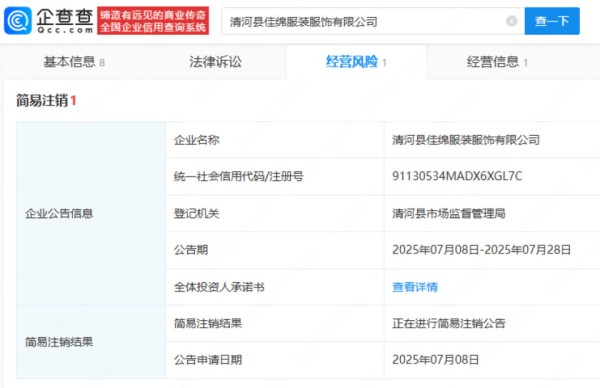The height and width of the screenshot is (388, 600).
Task: Click the Qcc.com logo icon
Action: pyautogui.click(x=18, y=21)
